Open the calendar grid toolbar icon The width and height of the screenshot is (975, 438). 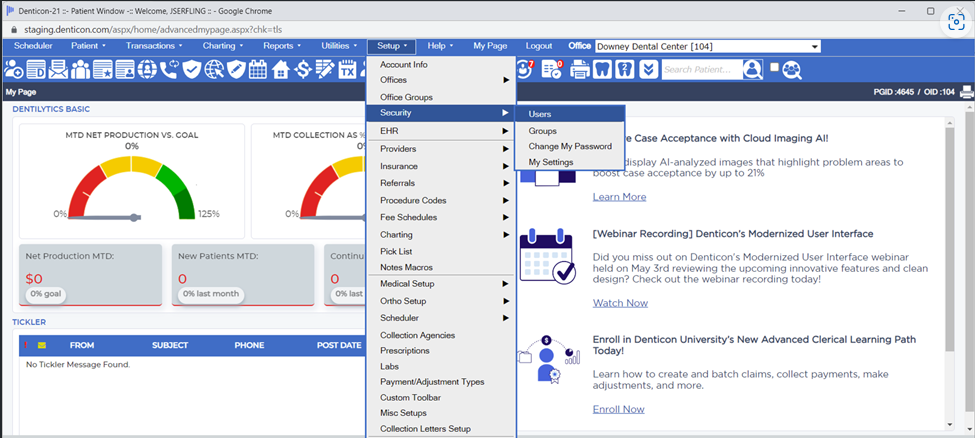(257, 69)
